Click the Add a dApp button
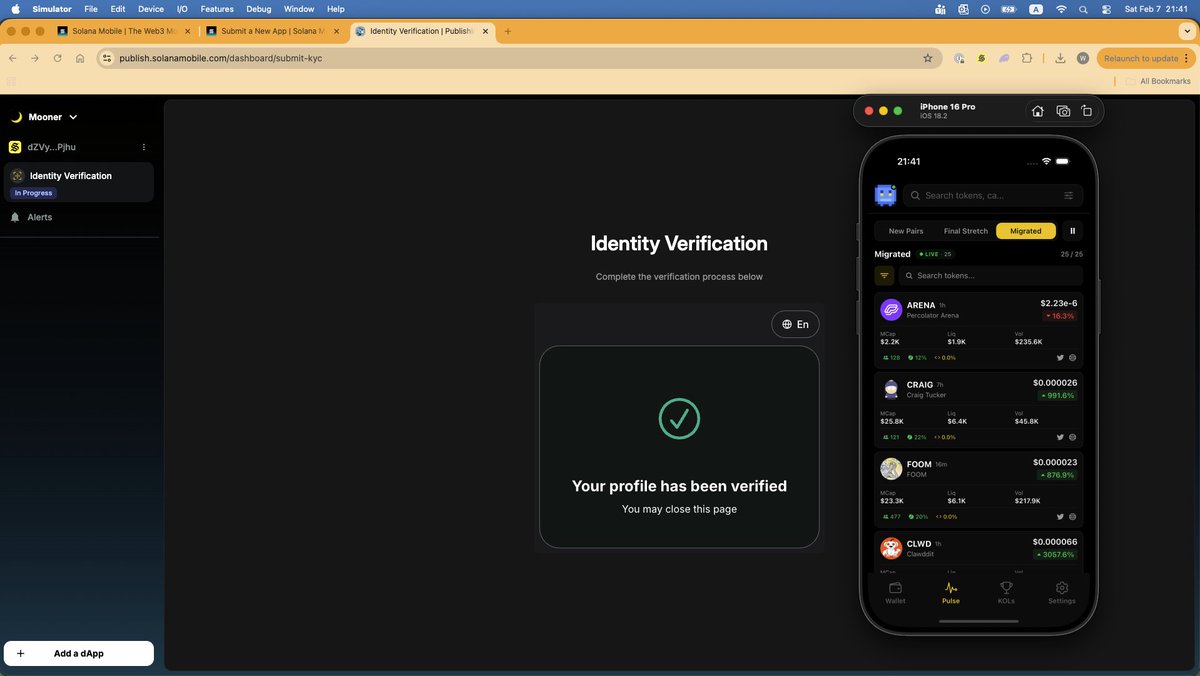 click(79, 653)
